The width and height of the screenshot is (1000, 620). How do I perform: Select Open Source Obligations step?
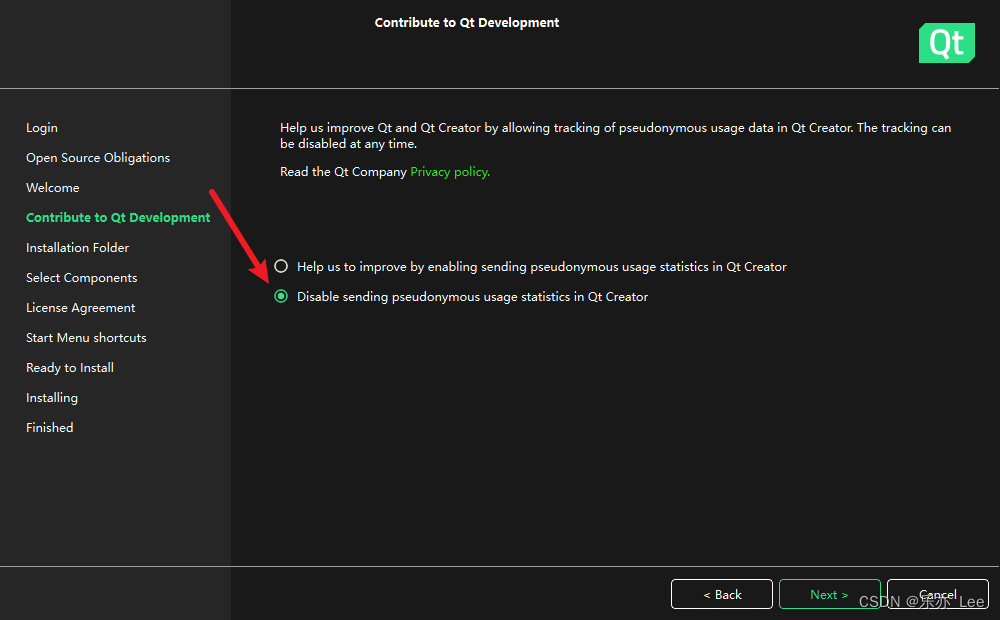pos(98,158)
